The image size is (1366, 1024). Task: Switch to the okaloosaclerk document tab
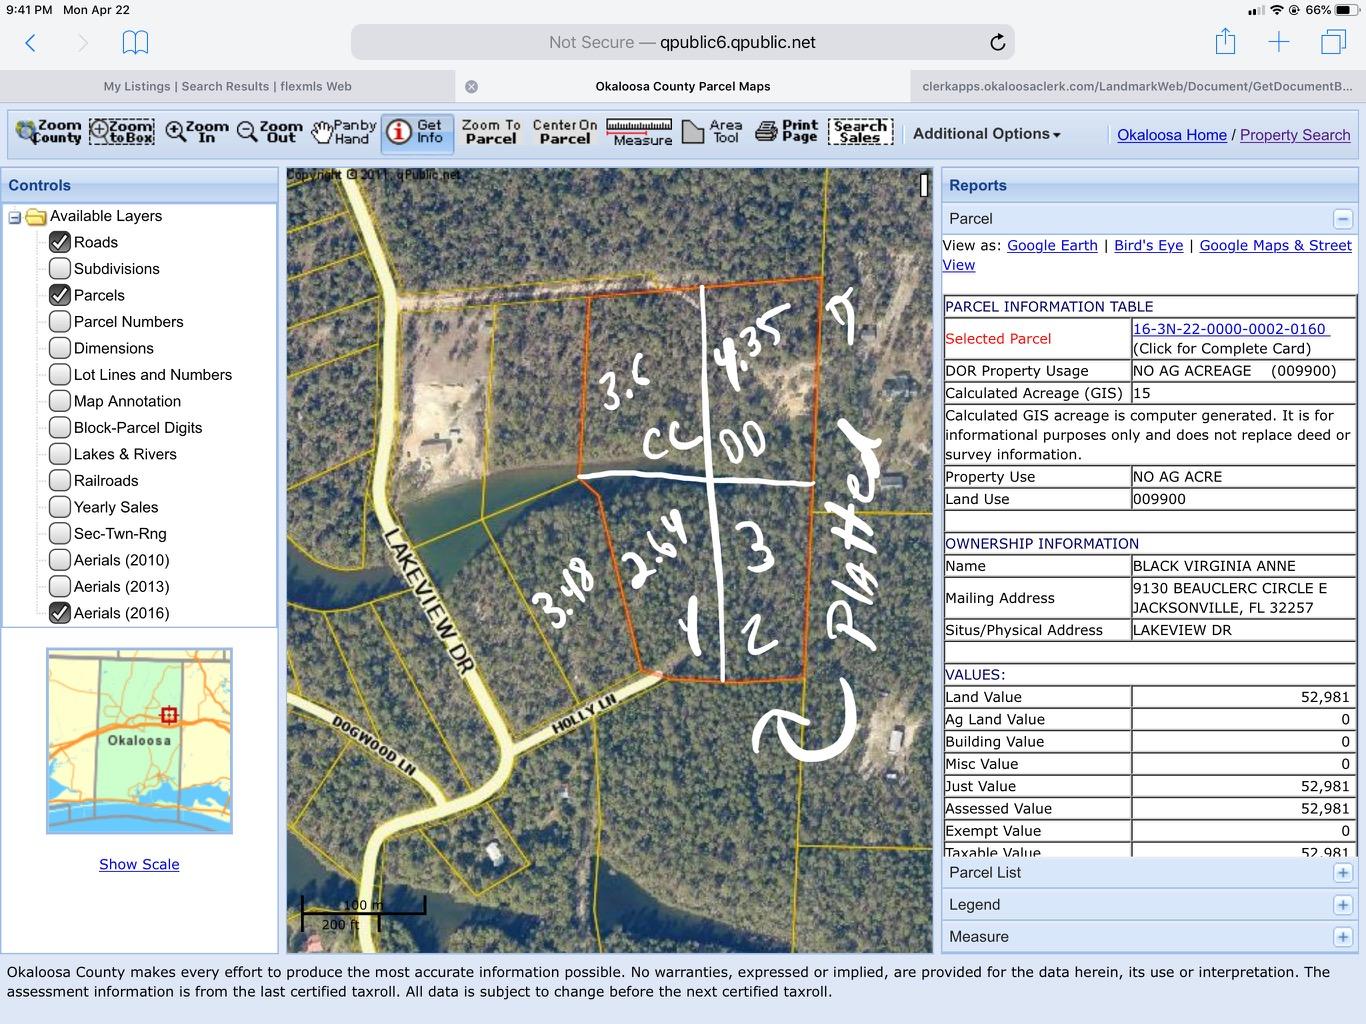coord(1137,86)
